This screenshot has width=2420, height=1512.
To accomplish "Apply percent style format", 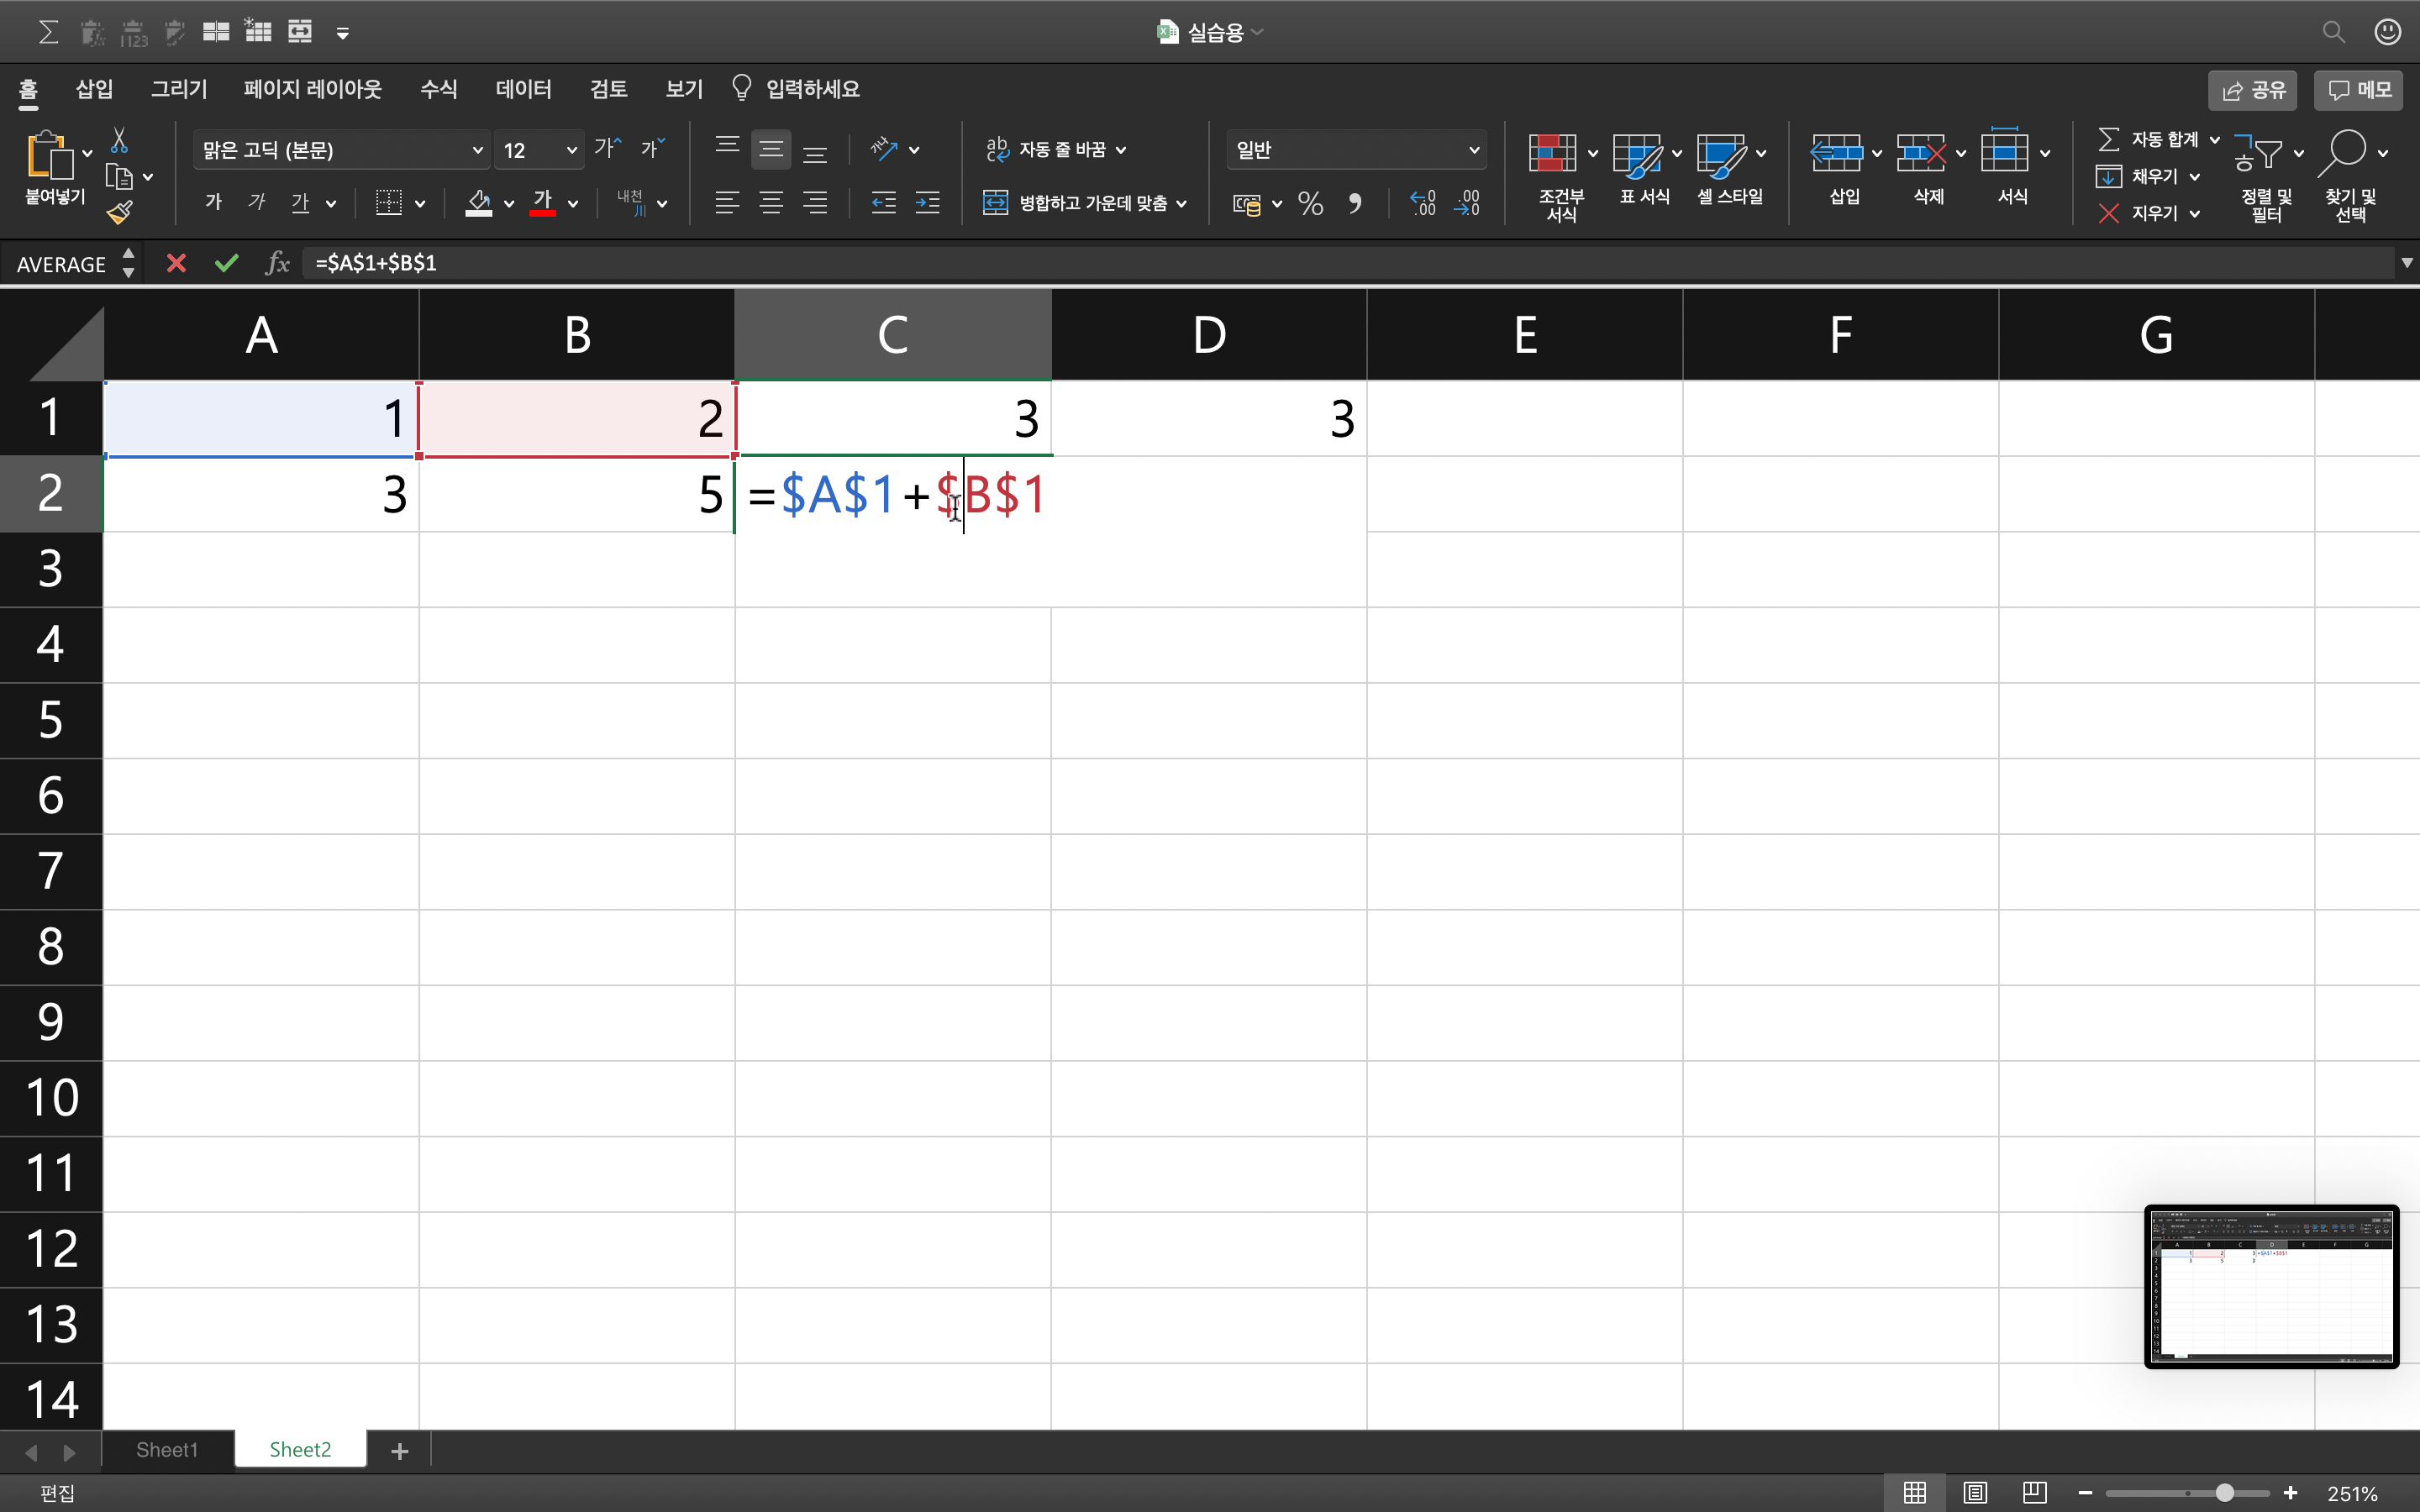I will tap(1310, 204).
